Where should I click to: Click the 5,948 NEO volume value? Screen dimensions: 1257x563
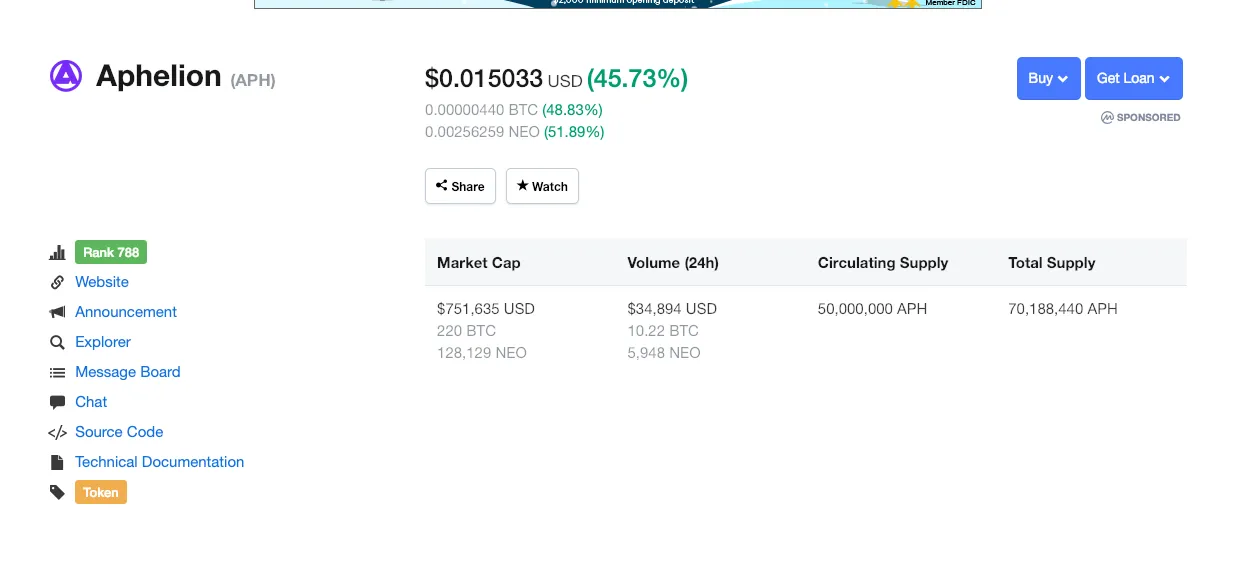[664, 353]
